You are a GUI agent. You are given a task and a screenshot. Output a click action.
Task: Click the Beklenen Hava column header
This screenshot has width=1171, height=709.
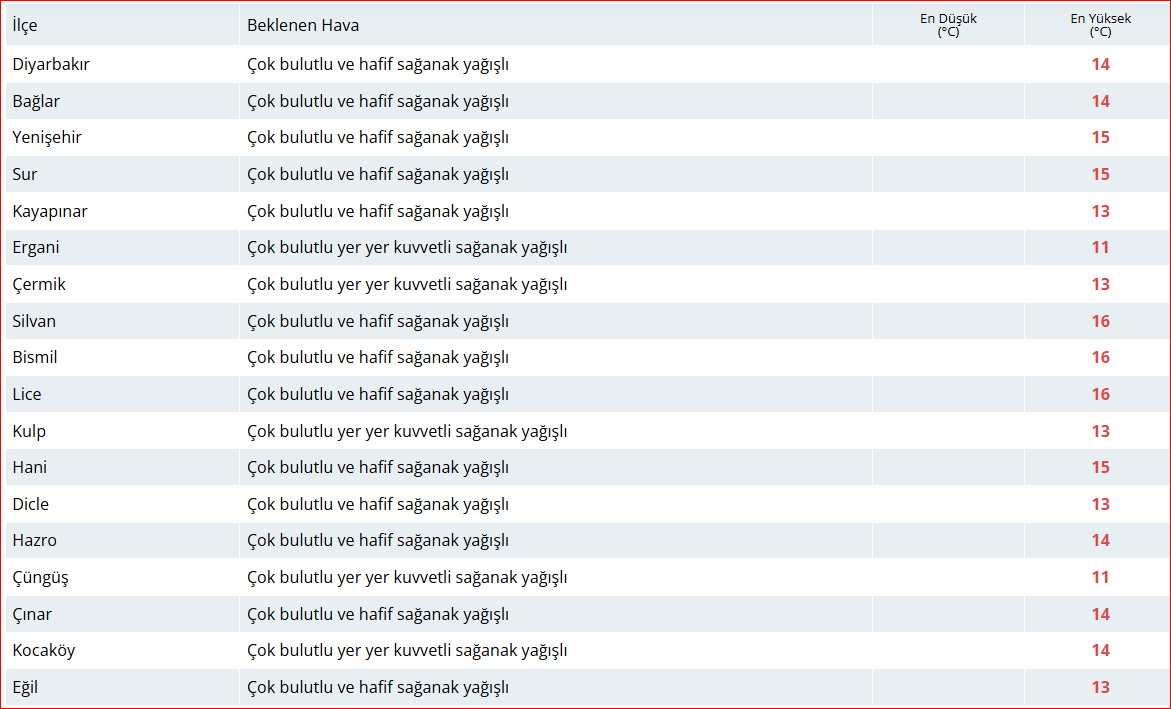click(x=304, y=24)
